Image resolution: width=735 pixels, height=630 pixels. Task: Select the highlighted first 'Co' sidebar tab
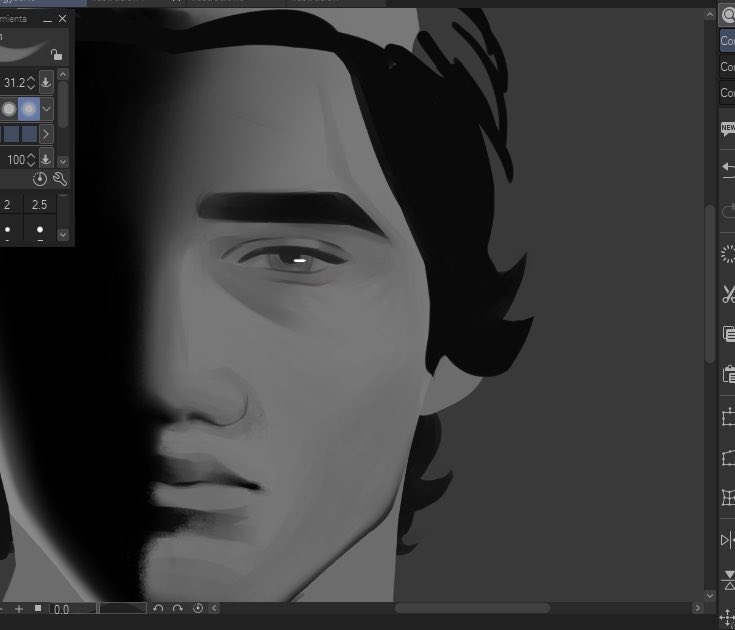728,41
